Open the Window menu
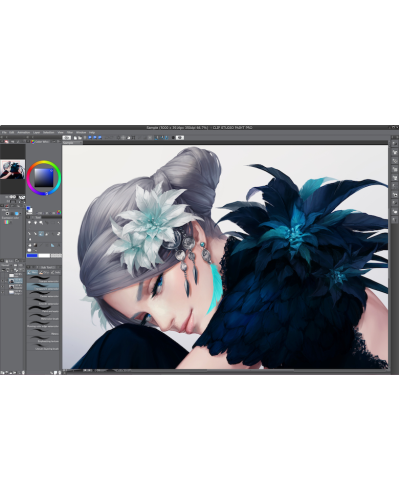This screenshot has height=500, width=400. 81,132
